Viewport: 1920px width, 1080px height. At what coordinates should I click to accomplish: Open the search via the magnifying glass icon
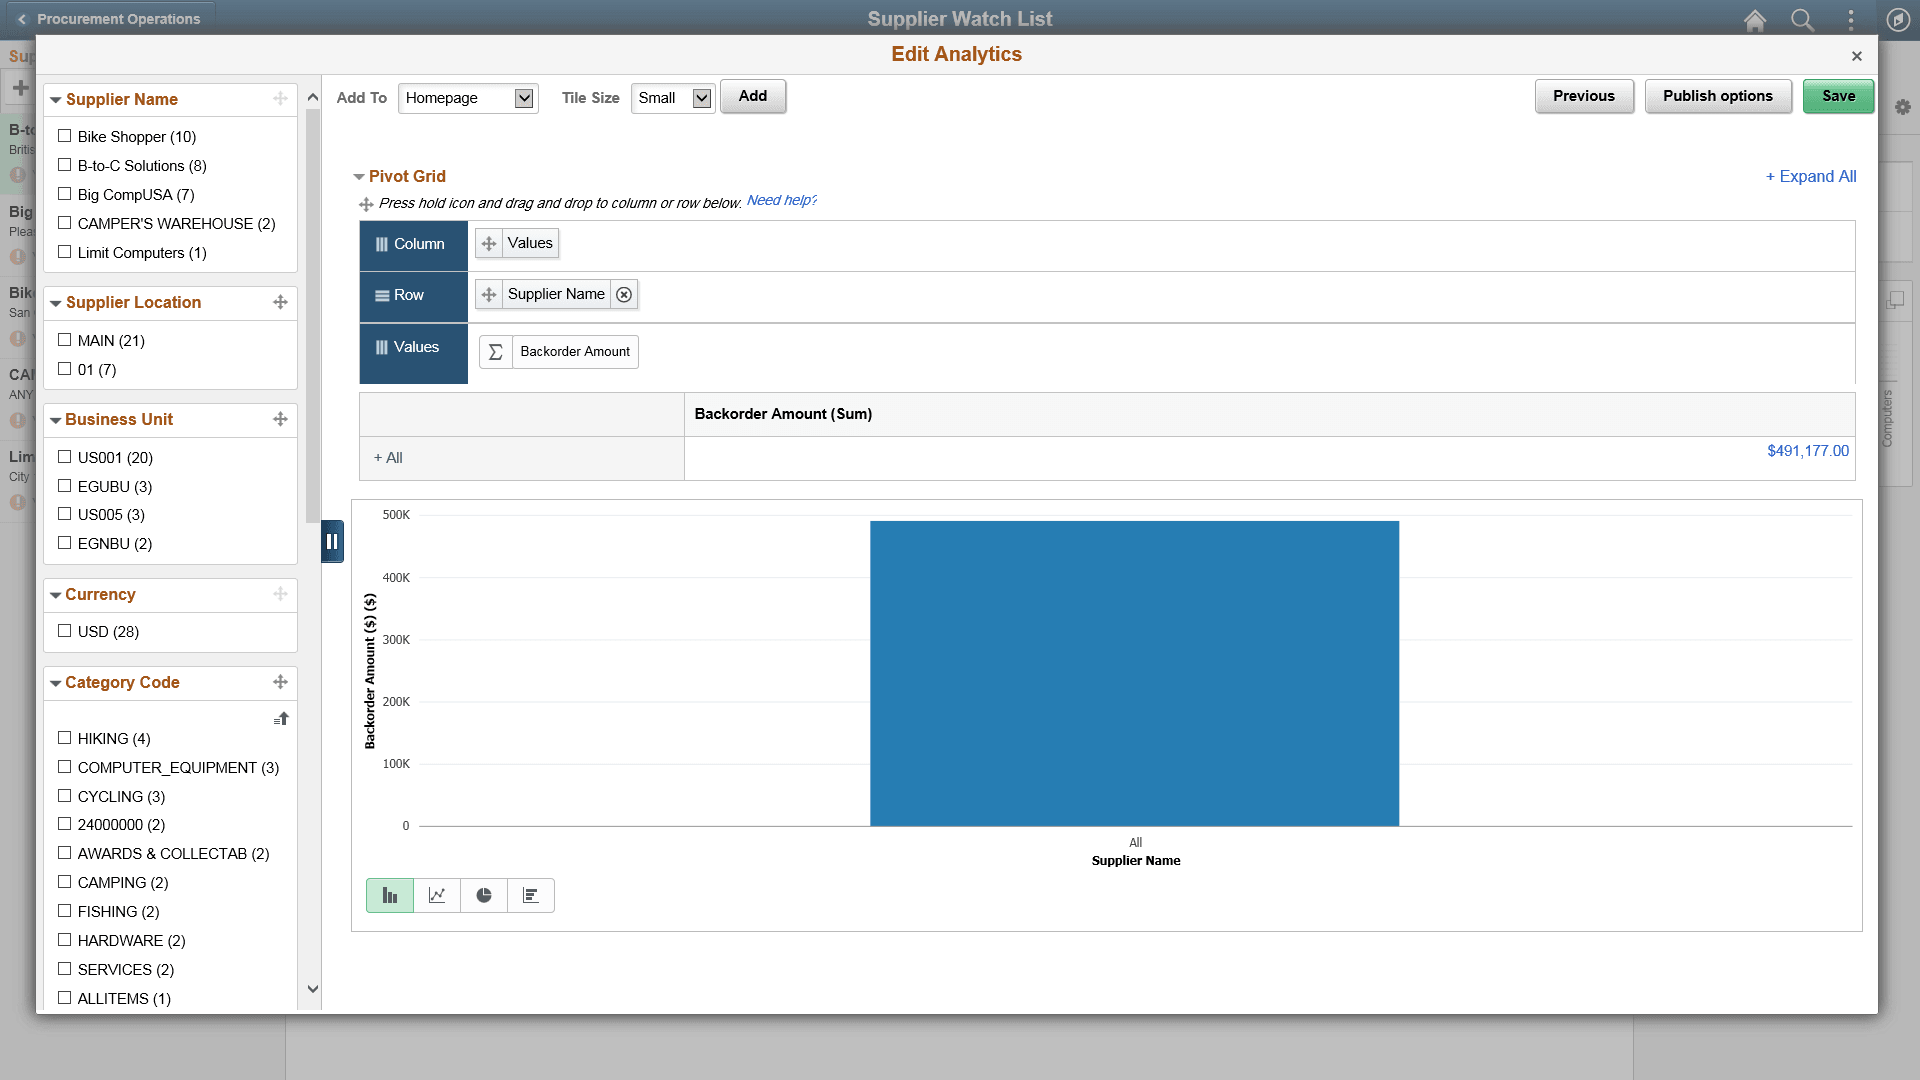point(1803,20)
